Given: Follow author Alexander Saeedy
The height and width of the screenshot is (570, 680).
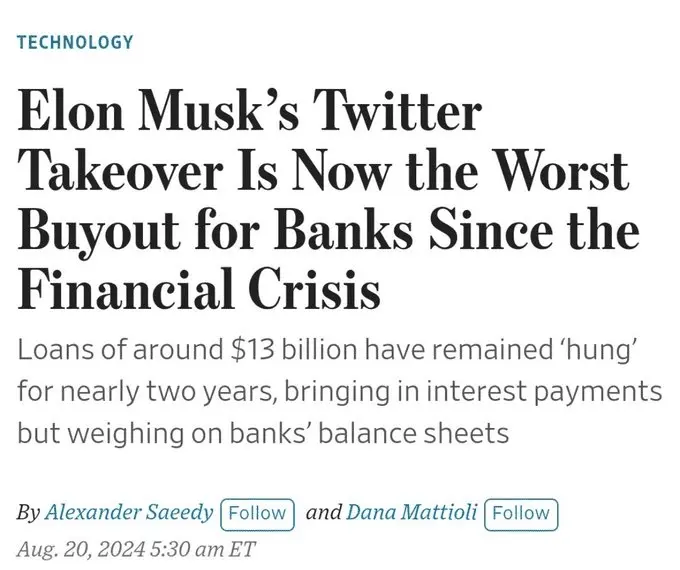Looking at the screenshot, I should pyautogui.click(x=257, y=513).
